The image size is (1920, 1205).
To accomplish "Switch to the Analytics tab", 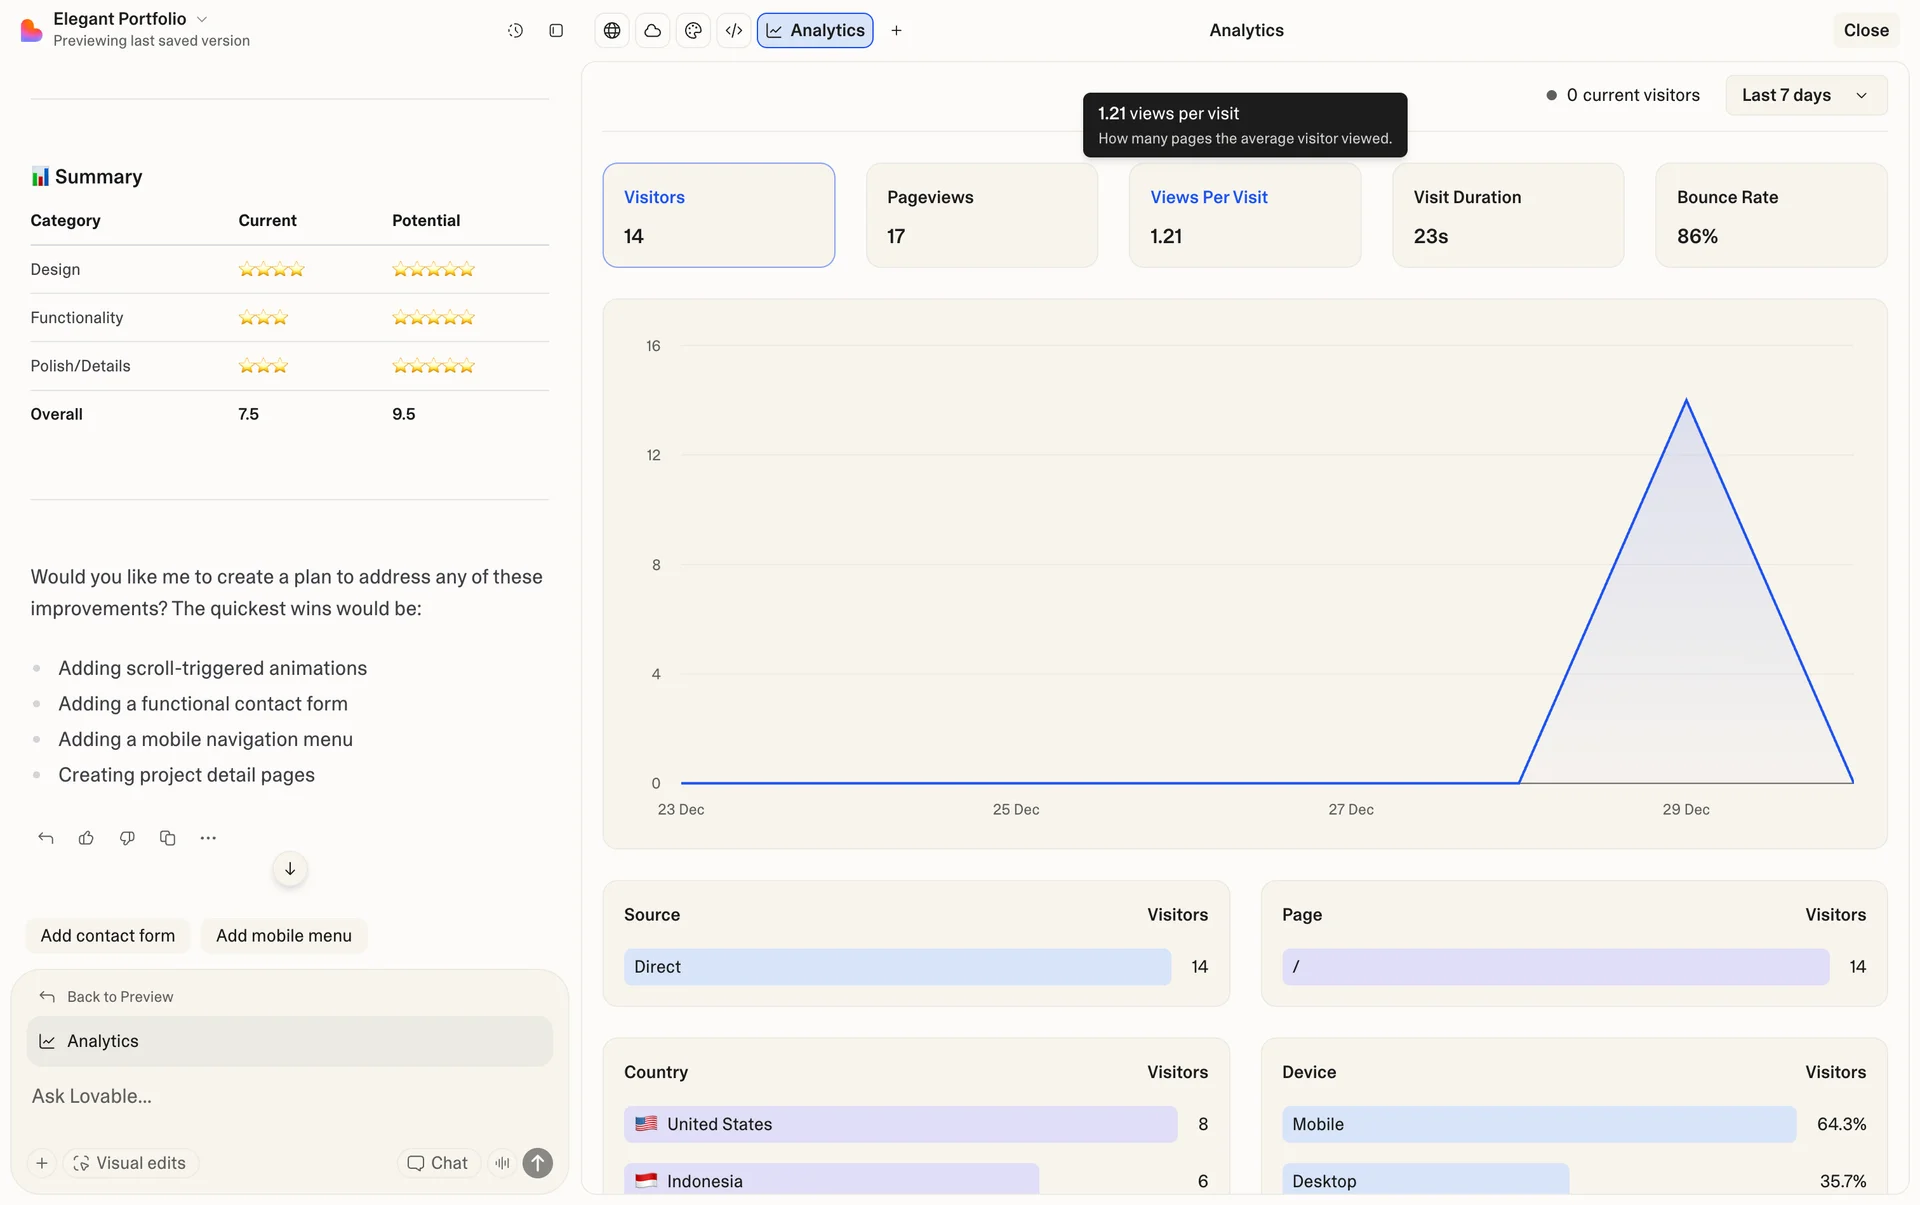I will [815, 30].
